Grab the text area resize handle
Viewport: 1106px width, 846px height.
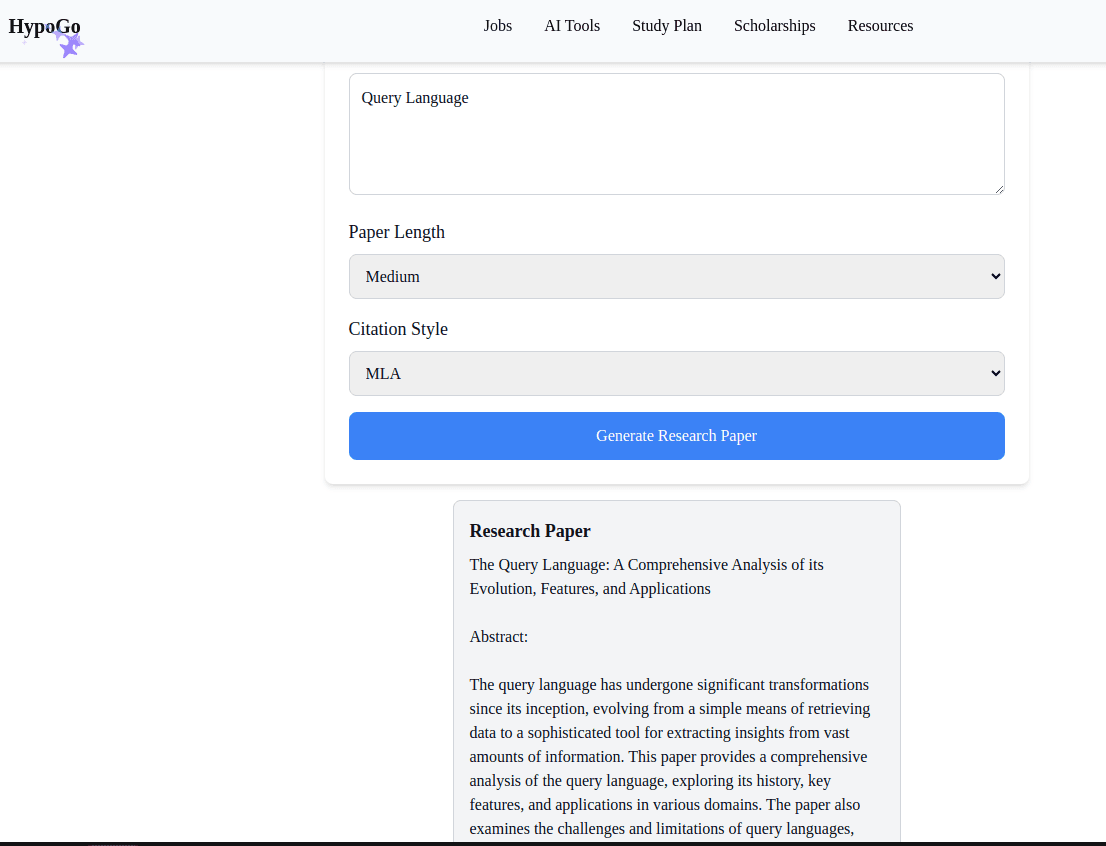tap(999, 189)
